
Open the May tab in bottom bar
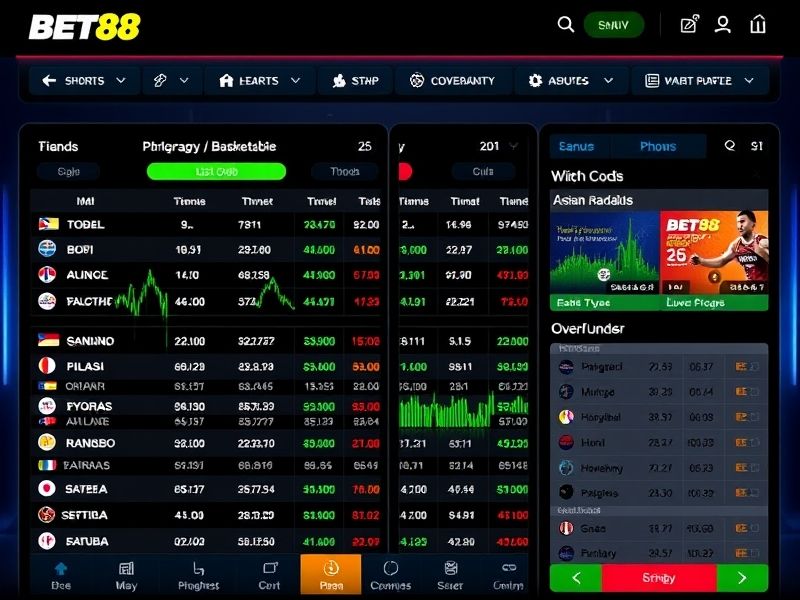[x=126, y=577]
